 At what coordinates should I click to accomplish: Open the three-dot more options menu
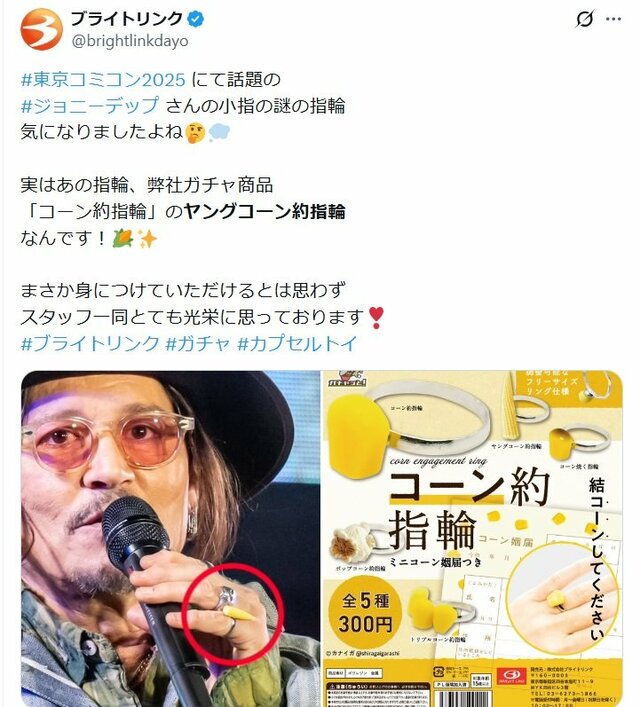[x=613, y=19]
